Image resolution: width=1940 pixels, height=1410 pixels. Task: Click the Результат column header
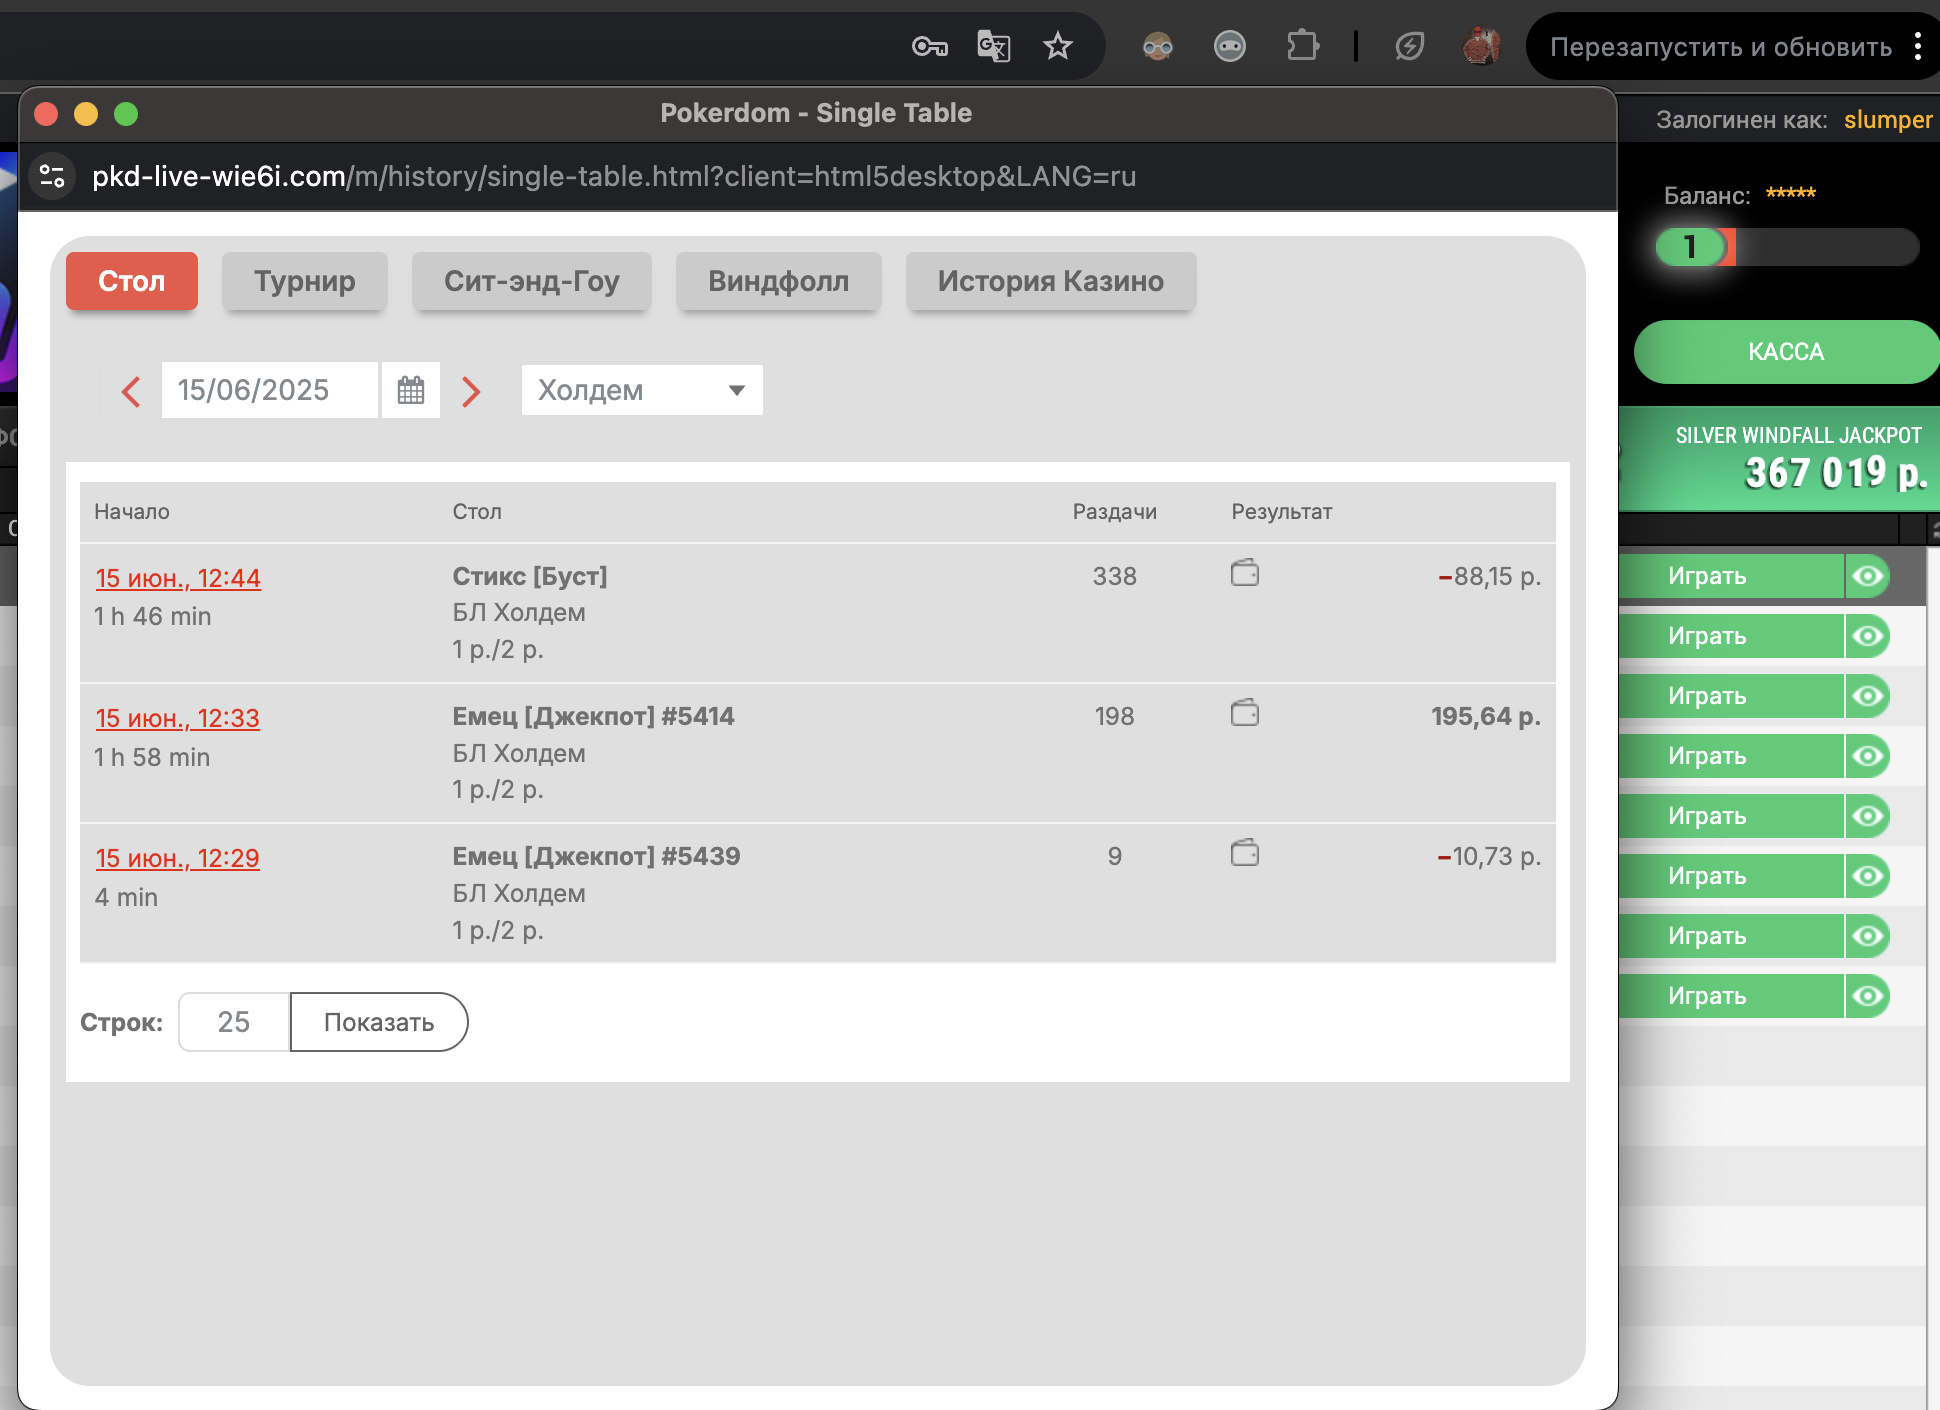(1281, 512)
